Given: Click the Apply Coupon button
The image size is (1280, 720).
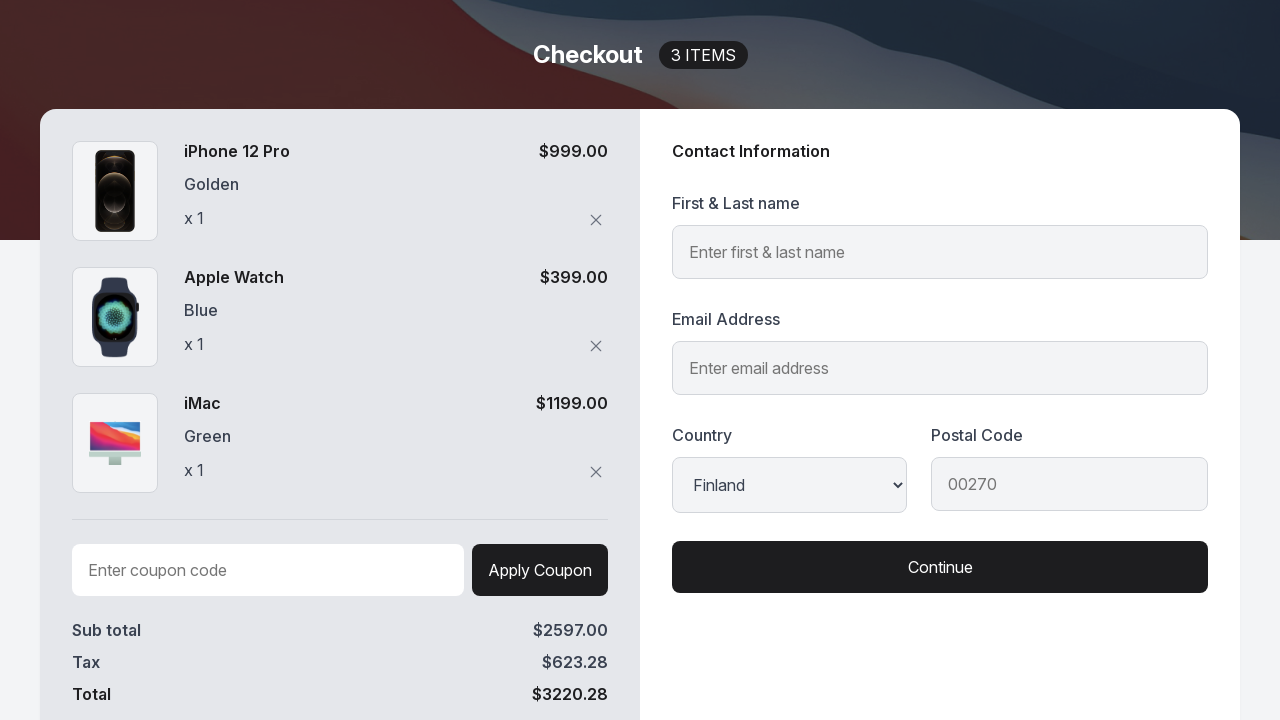Looking at the screenshot, I should (540, 570).
